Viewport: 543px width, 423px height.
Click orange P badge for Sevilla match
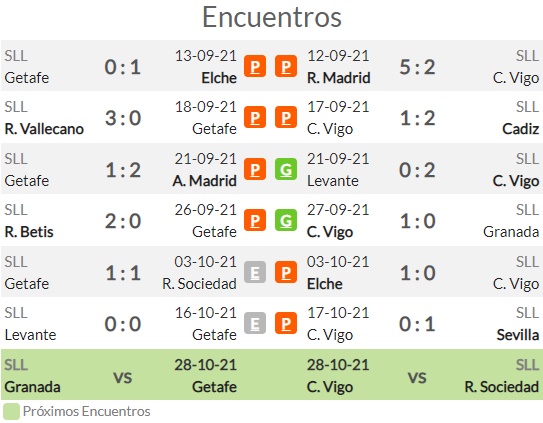(286, 323)
